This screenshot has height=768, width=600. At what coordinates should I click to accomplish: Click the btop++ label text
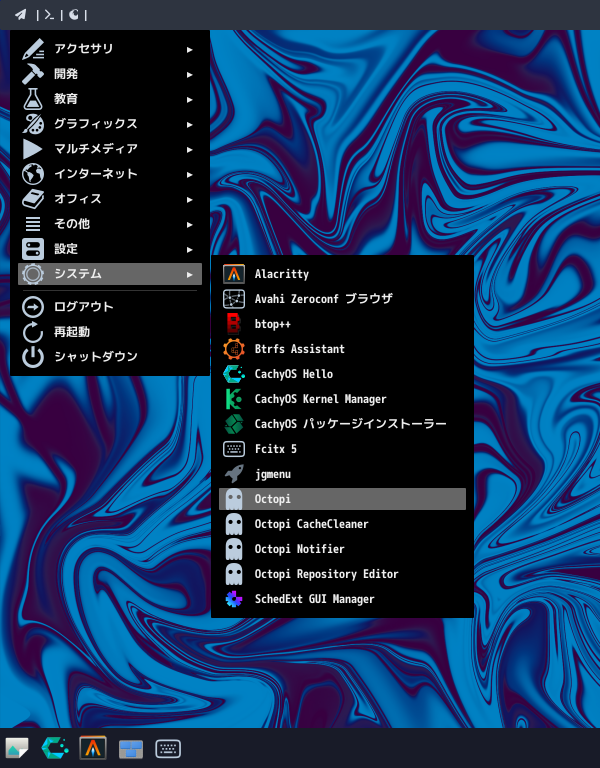(x=273, y=324)
